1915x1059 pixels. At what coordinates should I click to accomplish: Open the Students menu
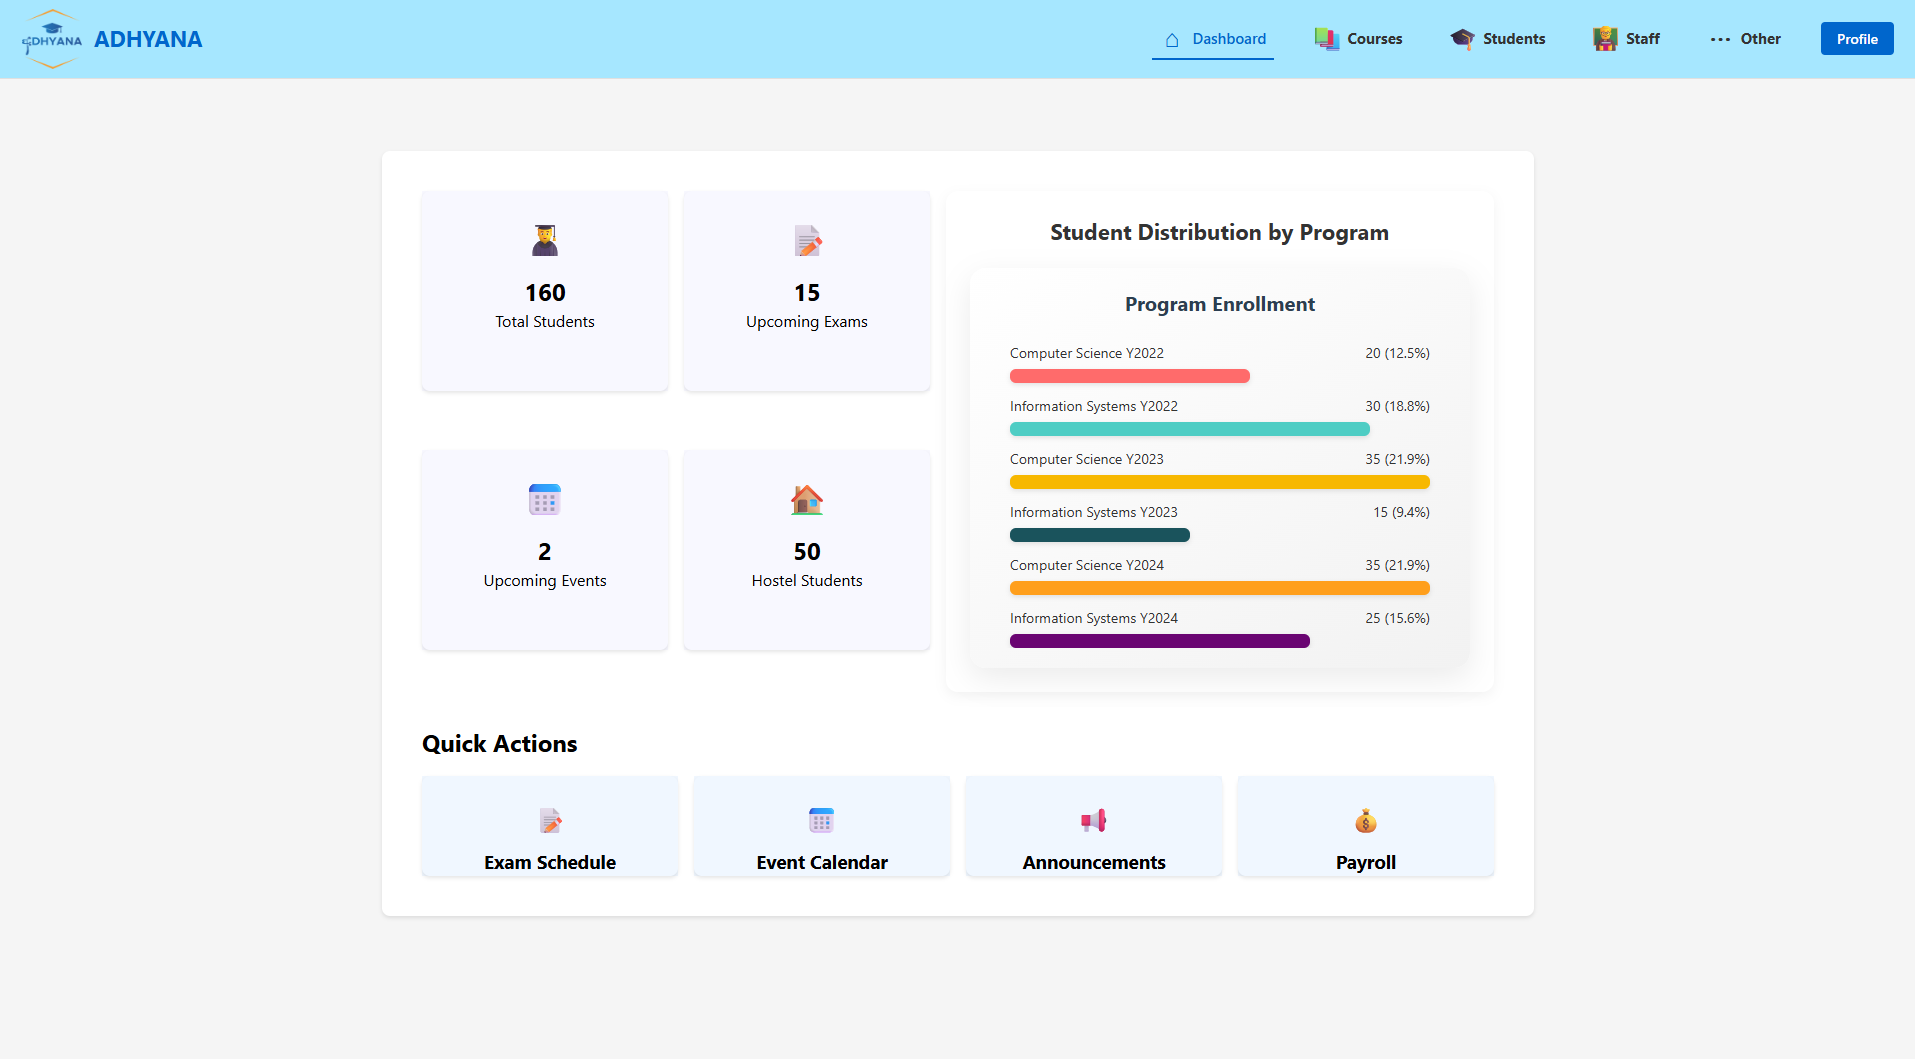click(1497, 39)
